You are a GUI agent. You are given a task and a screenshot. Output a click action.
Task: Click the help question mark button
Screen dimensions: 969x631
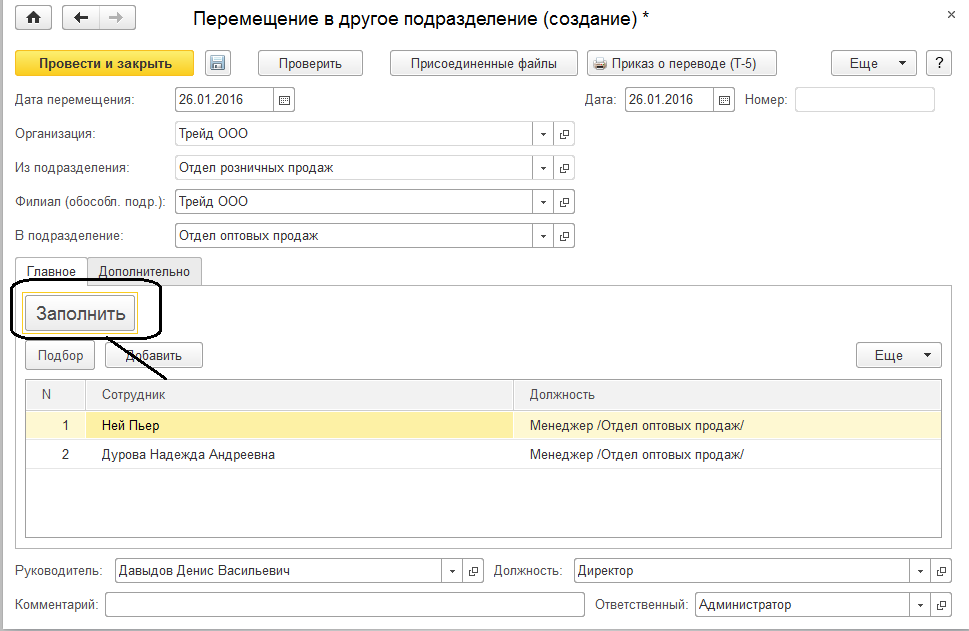(x=938, y=63)
